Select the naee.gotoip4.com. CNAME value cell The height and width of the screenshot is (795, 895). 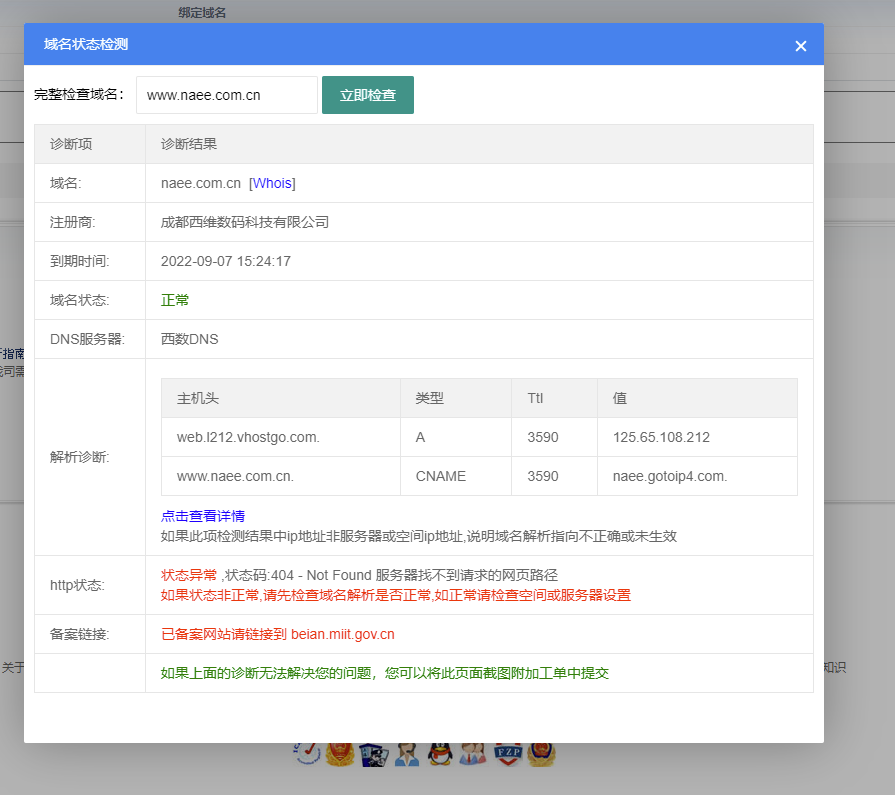(669, 476)
